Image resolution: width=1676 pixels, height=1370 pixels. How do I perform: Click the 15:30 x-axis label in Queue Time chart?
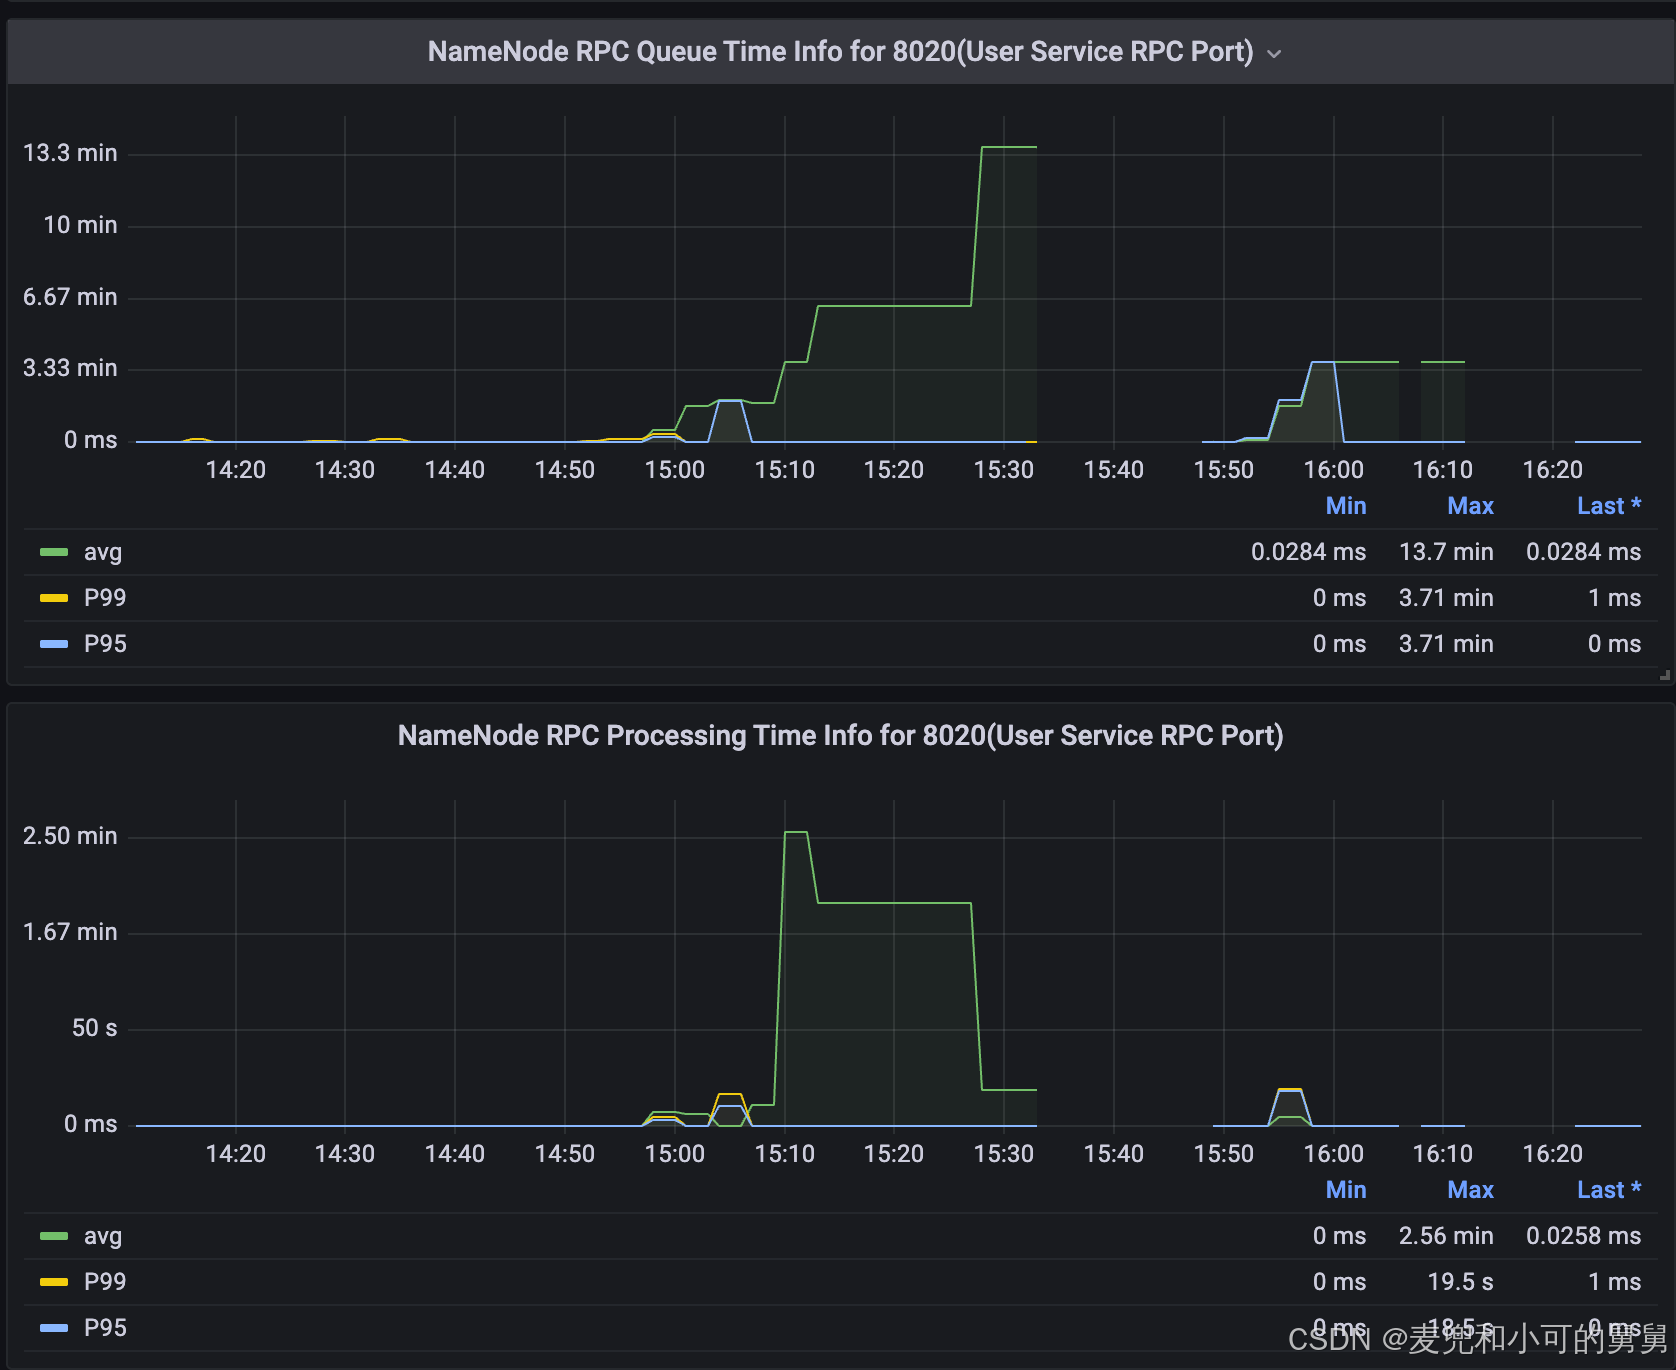(1004, 470)
